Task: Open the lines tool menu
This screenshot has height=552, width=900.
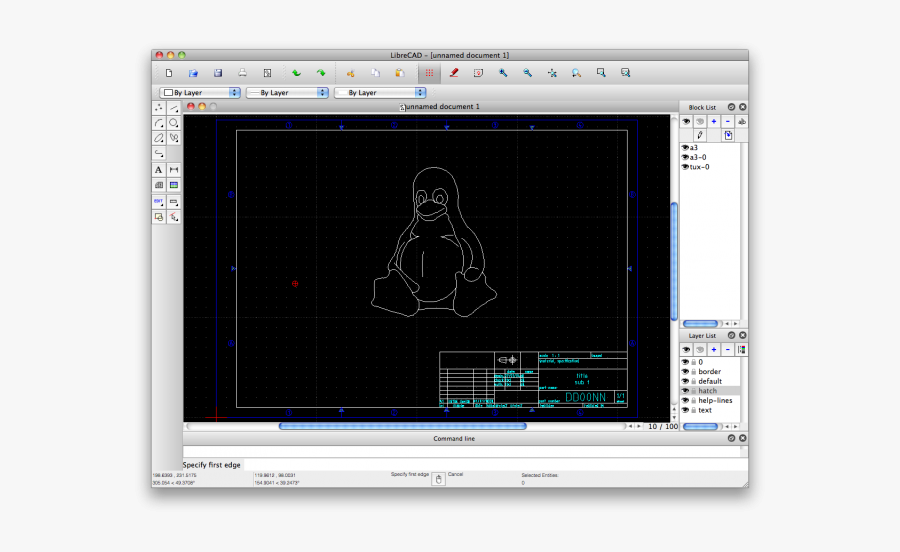Action: tap(174, 108)
